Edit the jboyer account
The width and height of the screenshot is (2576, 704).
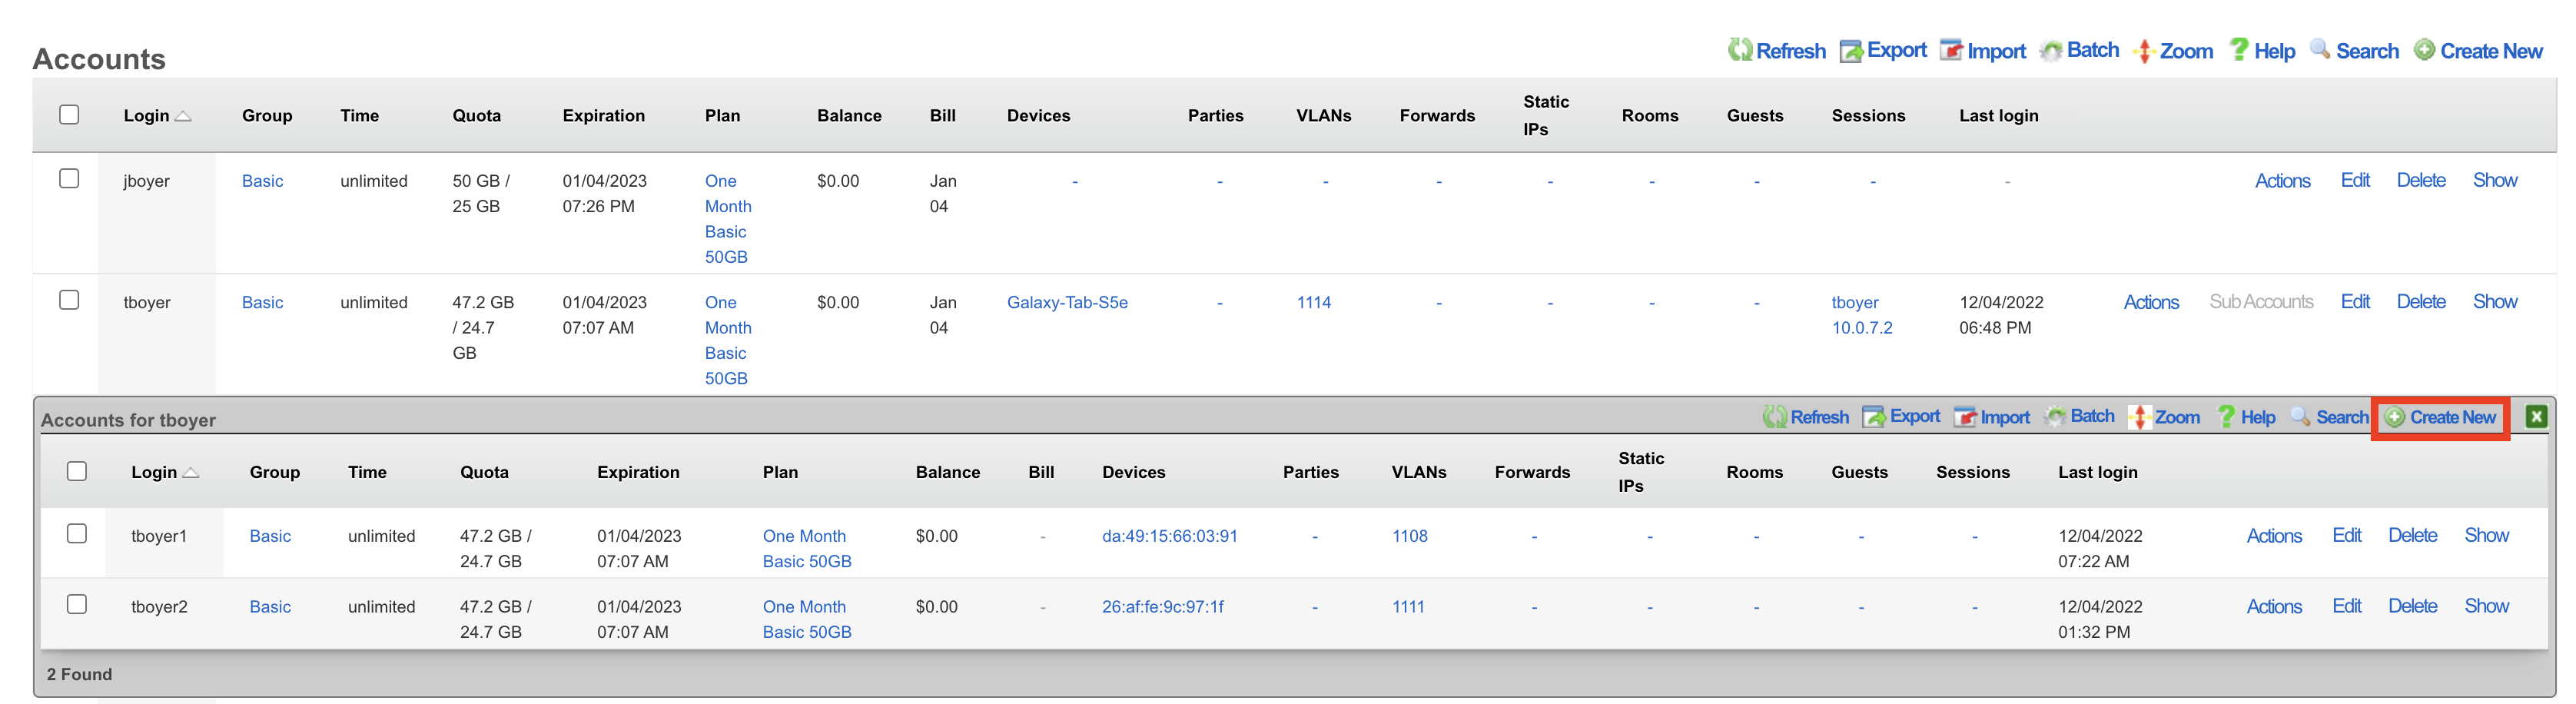(2355, 180)
